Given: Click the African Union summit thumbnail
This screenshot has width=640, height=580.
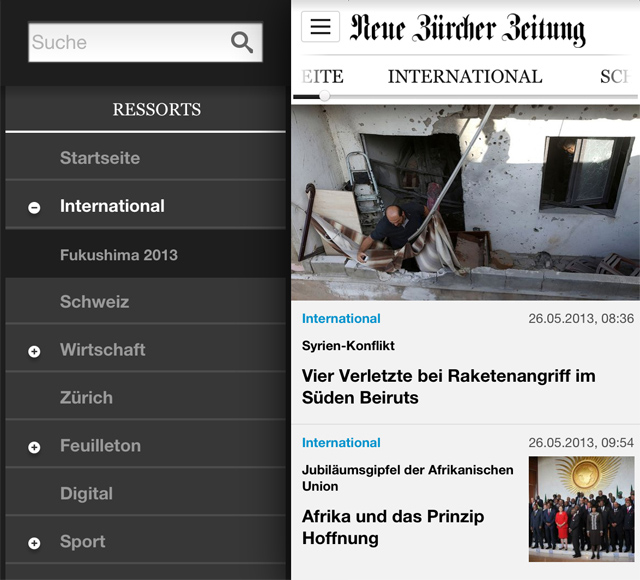Looking at the screenshot, I should click(581, 509).
